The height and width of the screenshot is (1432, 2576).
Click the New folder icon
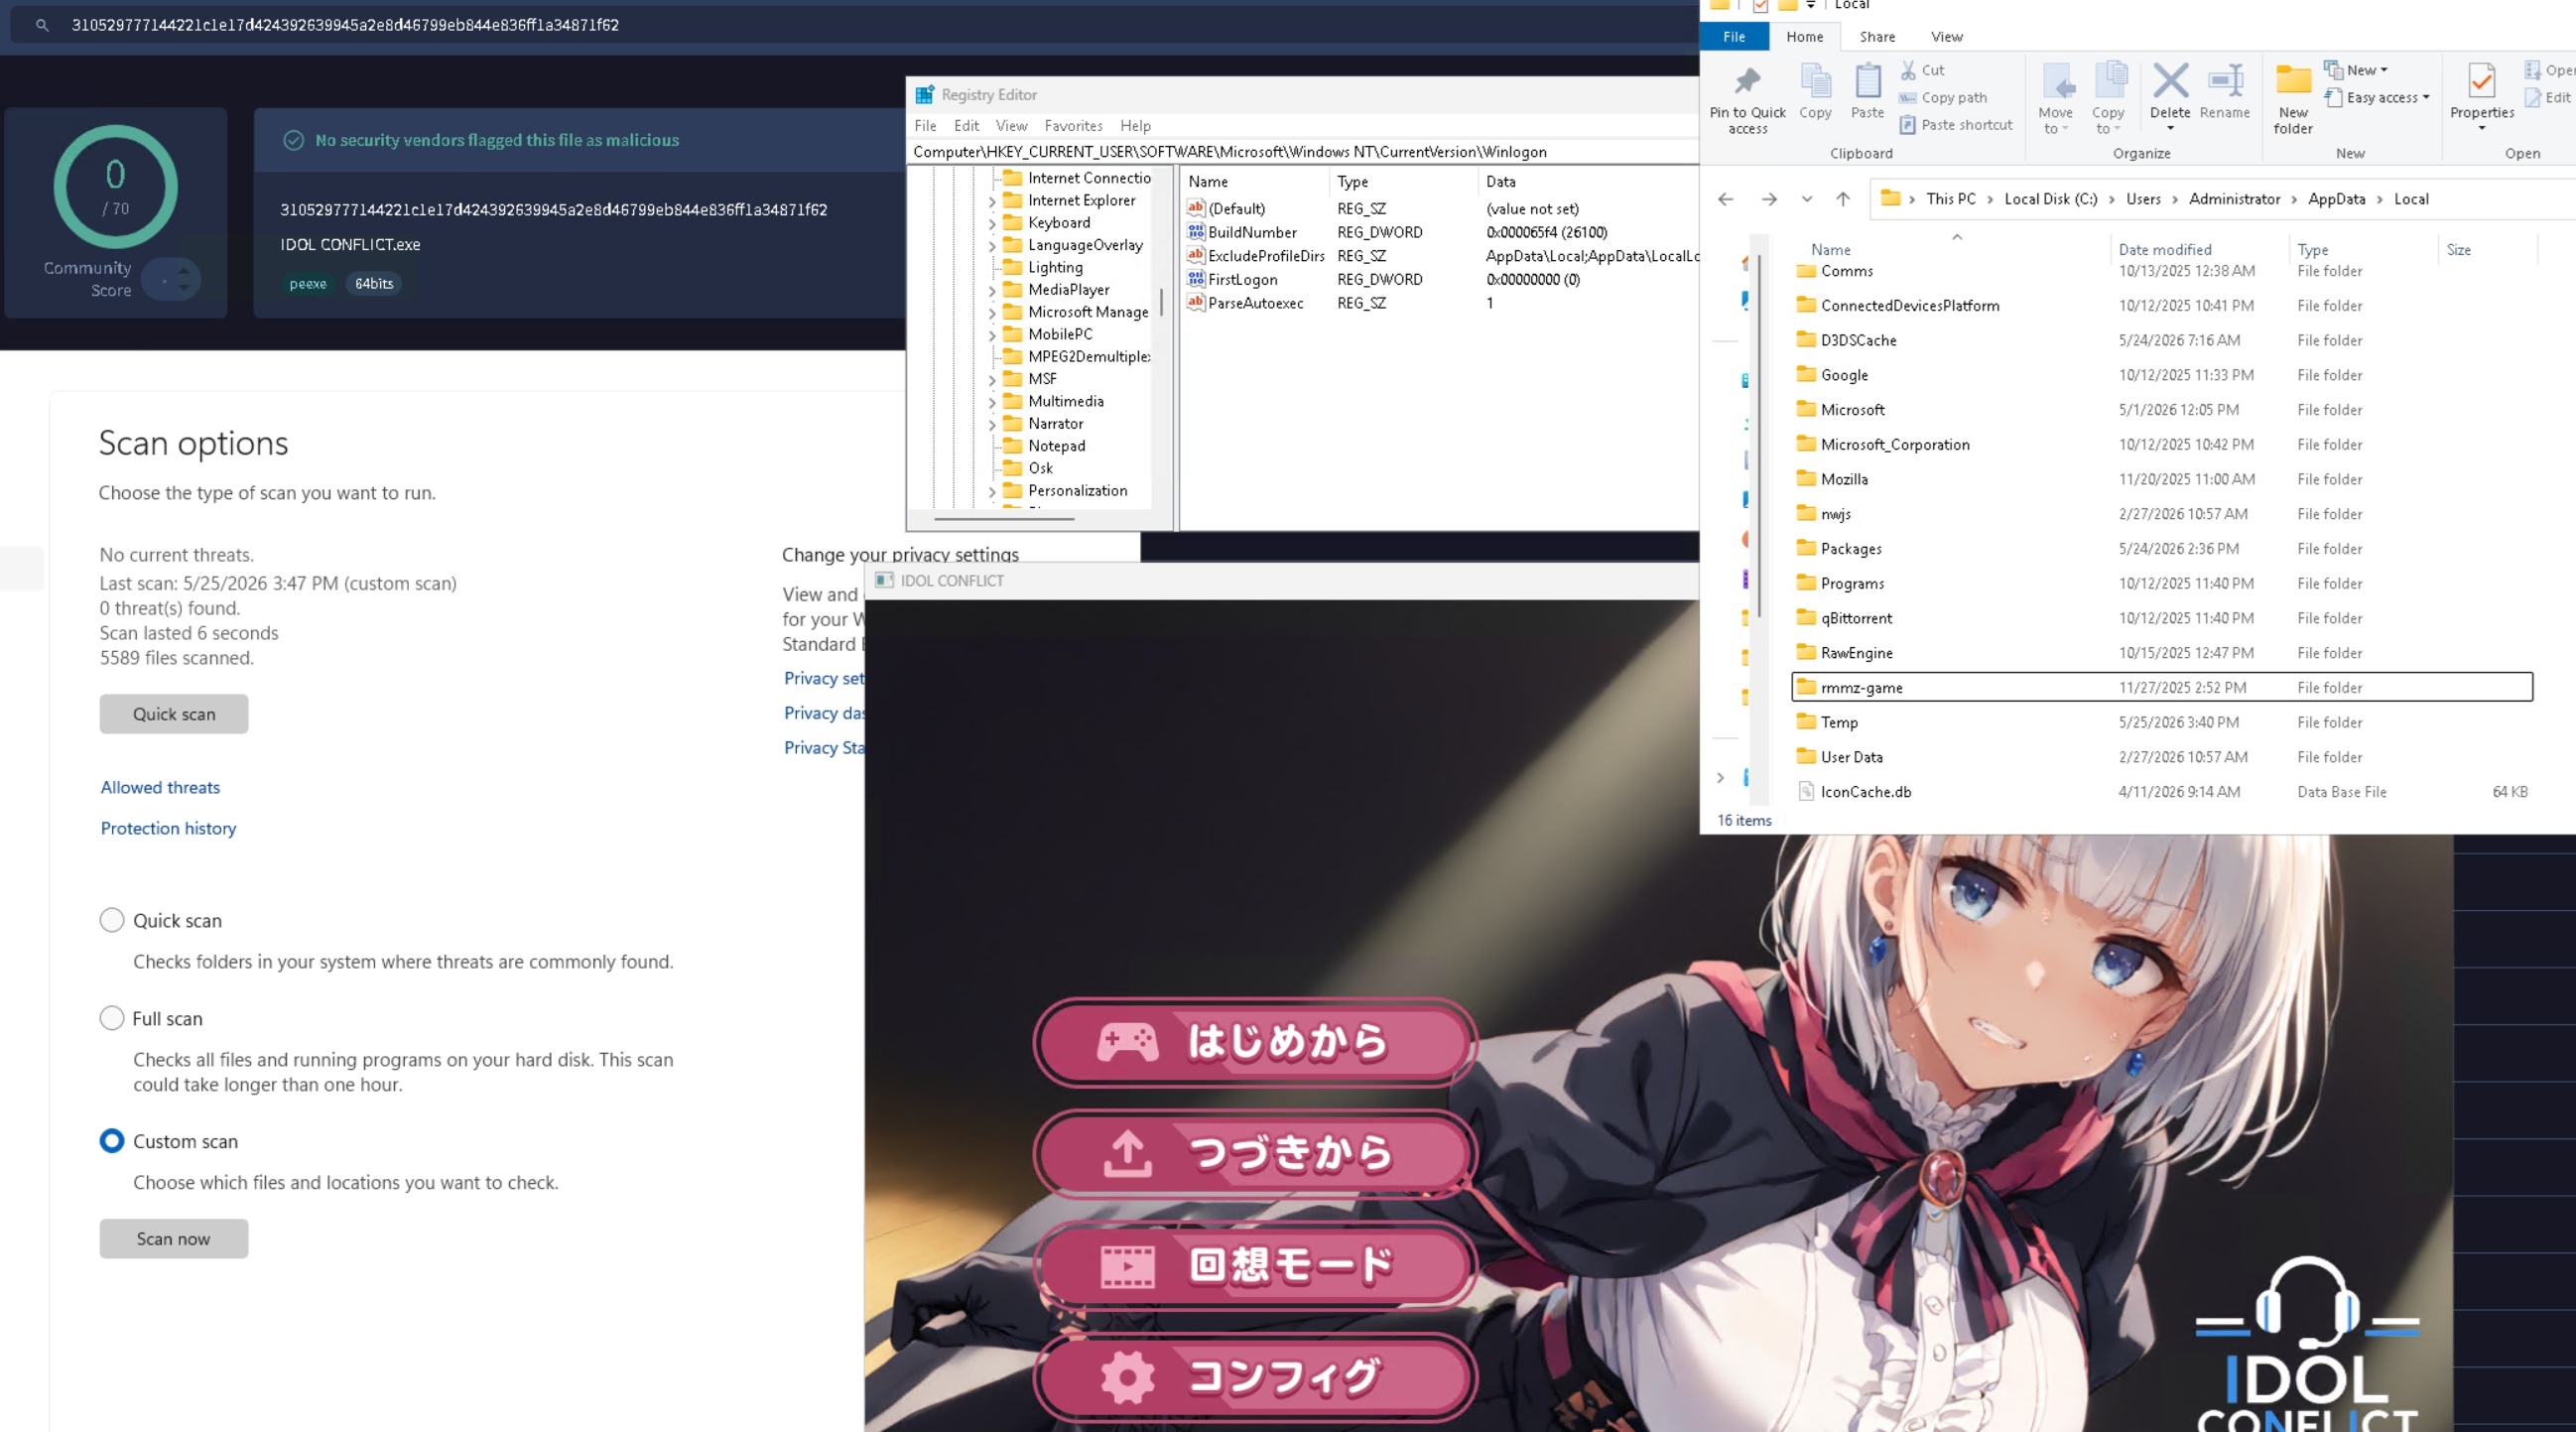(2293, 80)
